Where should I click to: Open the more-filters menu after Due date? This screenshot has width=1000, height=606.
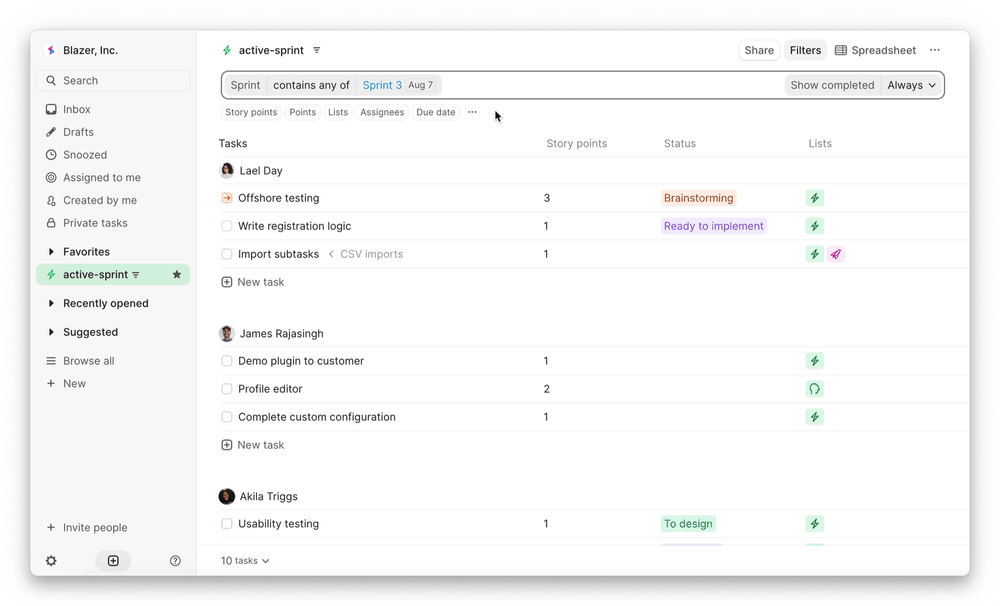point(472,112)
